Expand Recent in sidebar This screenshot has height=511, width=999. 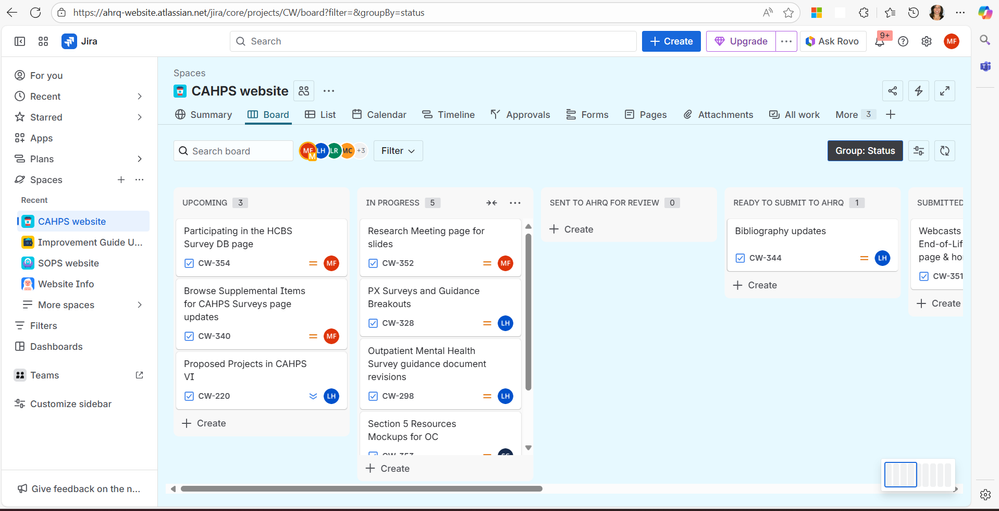140,96
